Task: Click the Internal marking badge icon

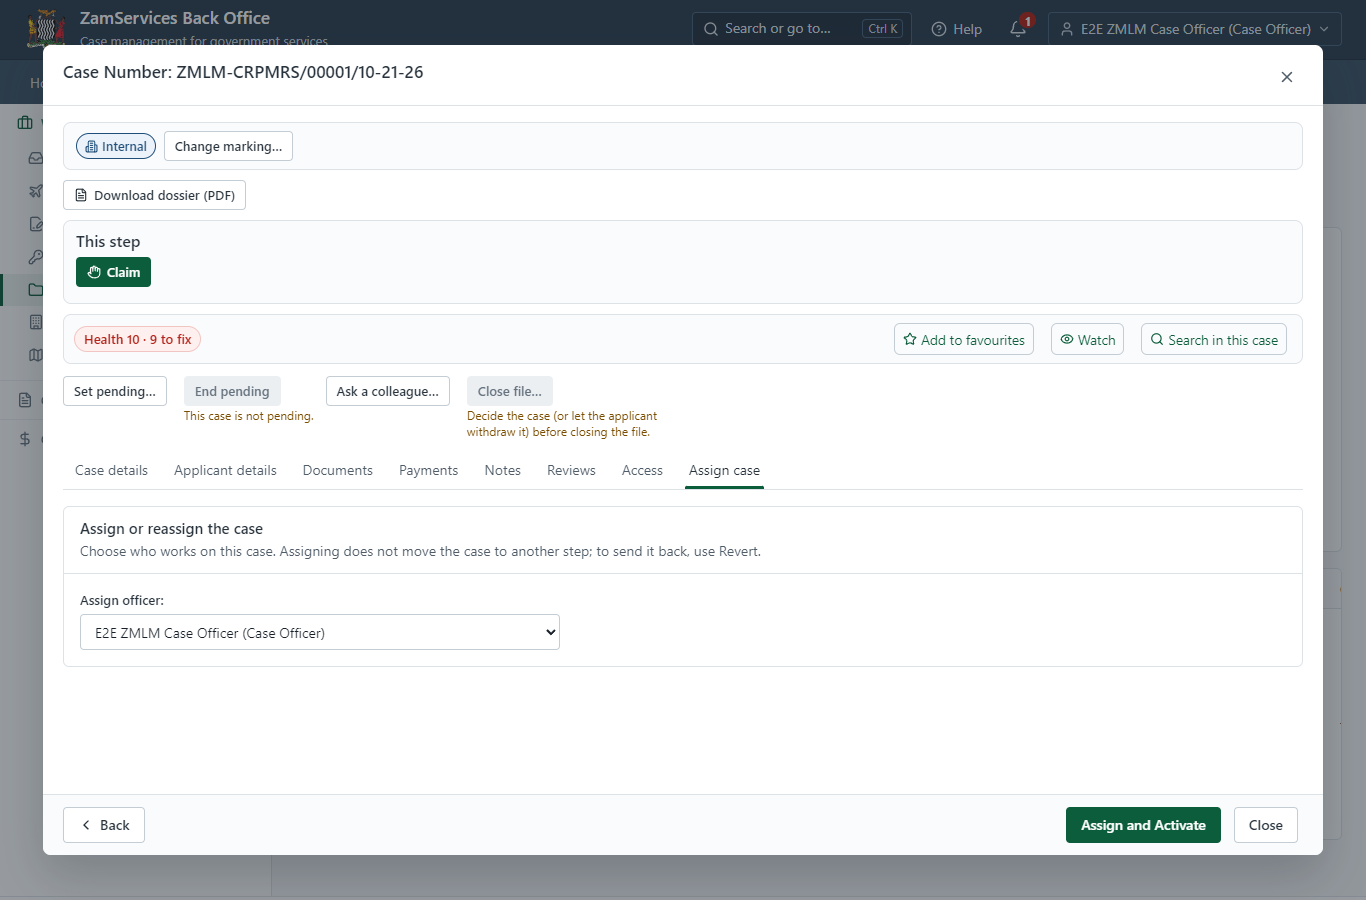Action: point(91,146)
